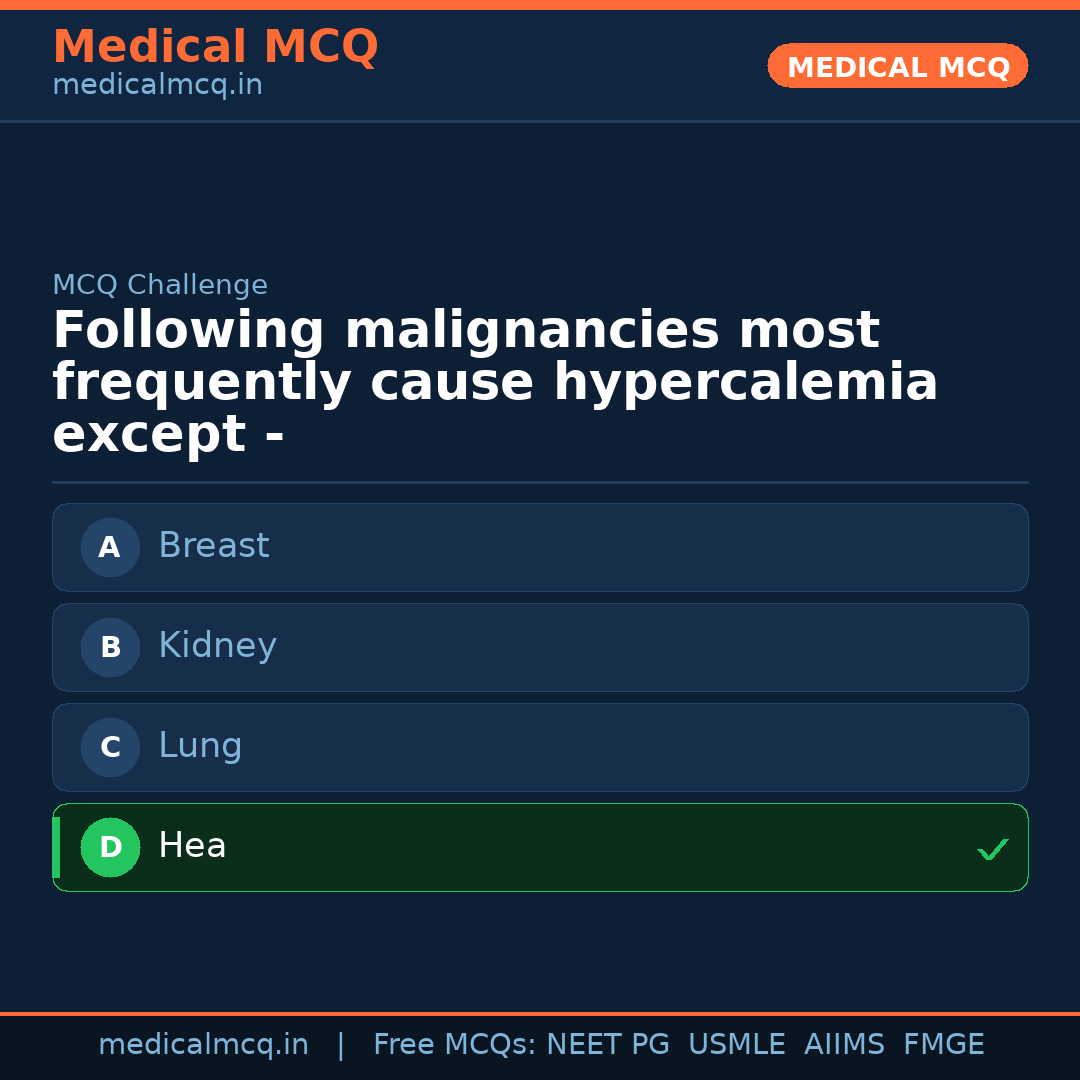The width and height of the screenshot is (1080, 1080).
Task: Click the green checkmark on option D
Action: pyautogui.click(x=992, y=849)
